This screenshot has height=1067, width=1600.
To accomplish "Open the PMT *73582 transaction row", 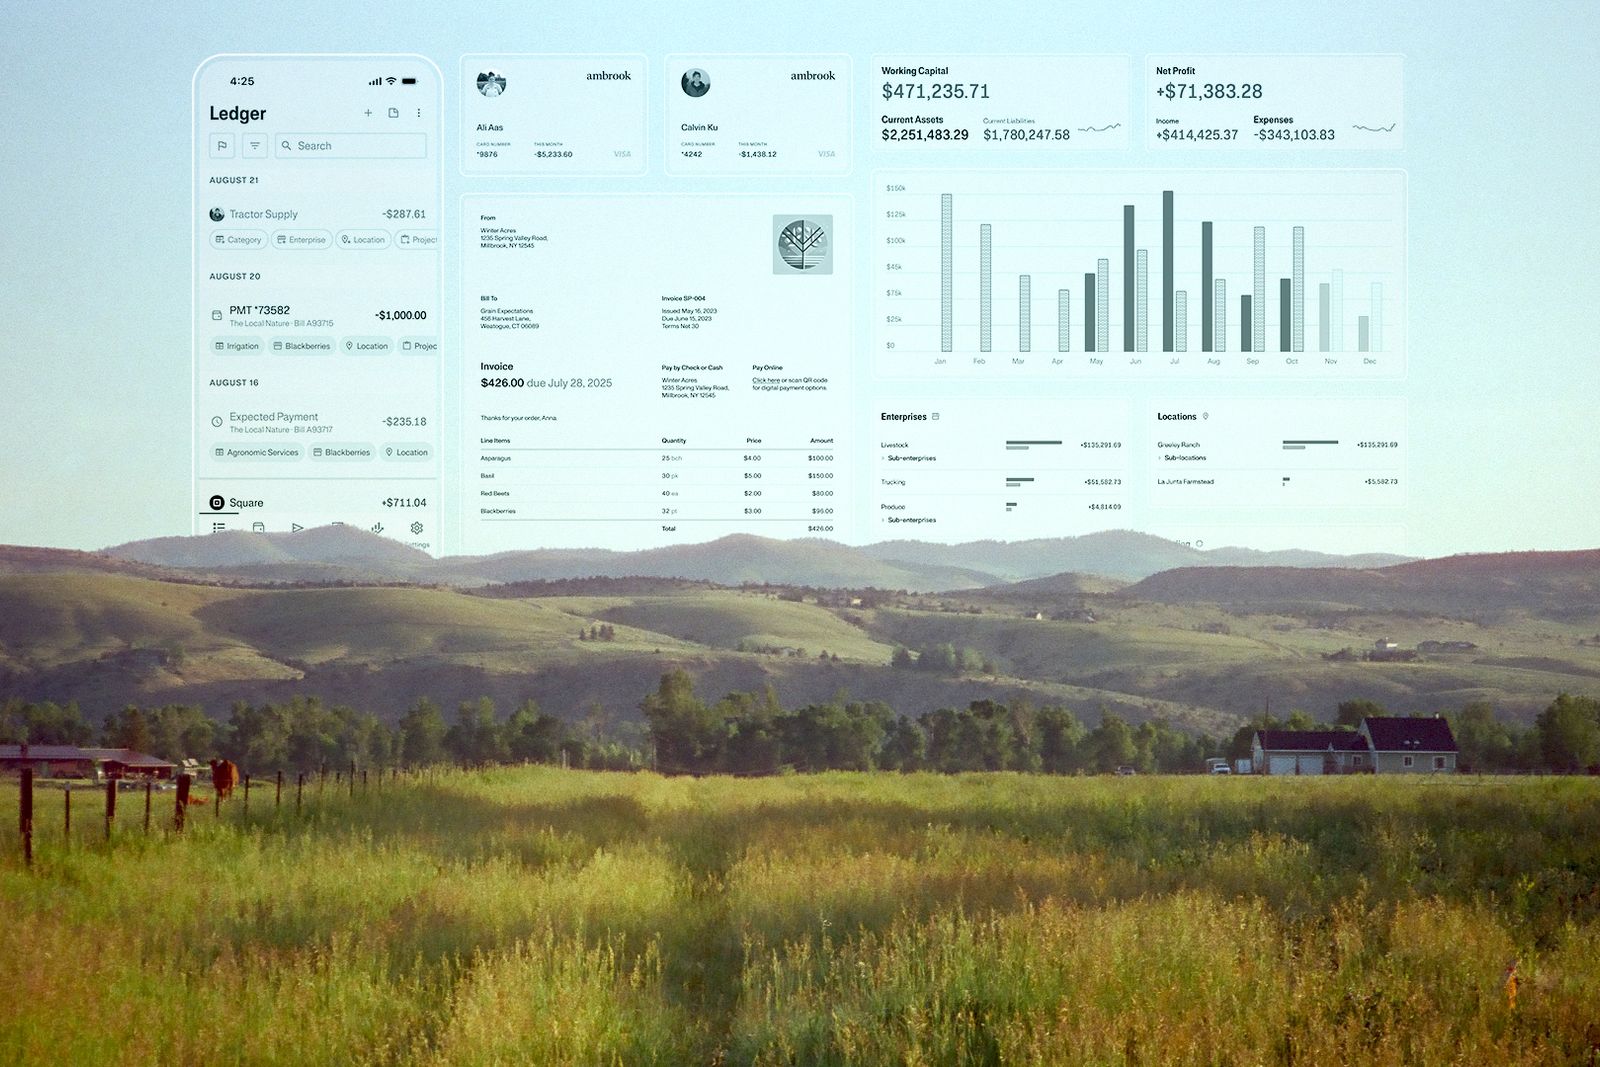I will [318, 315].
